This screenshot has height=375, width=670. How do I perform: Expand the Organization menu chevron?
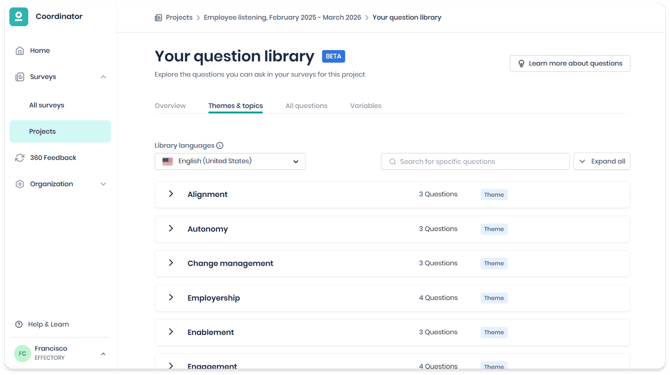click(103, 184)
